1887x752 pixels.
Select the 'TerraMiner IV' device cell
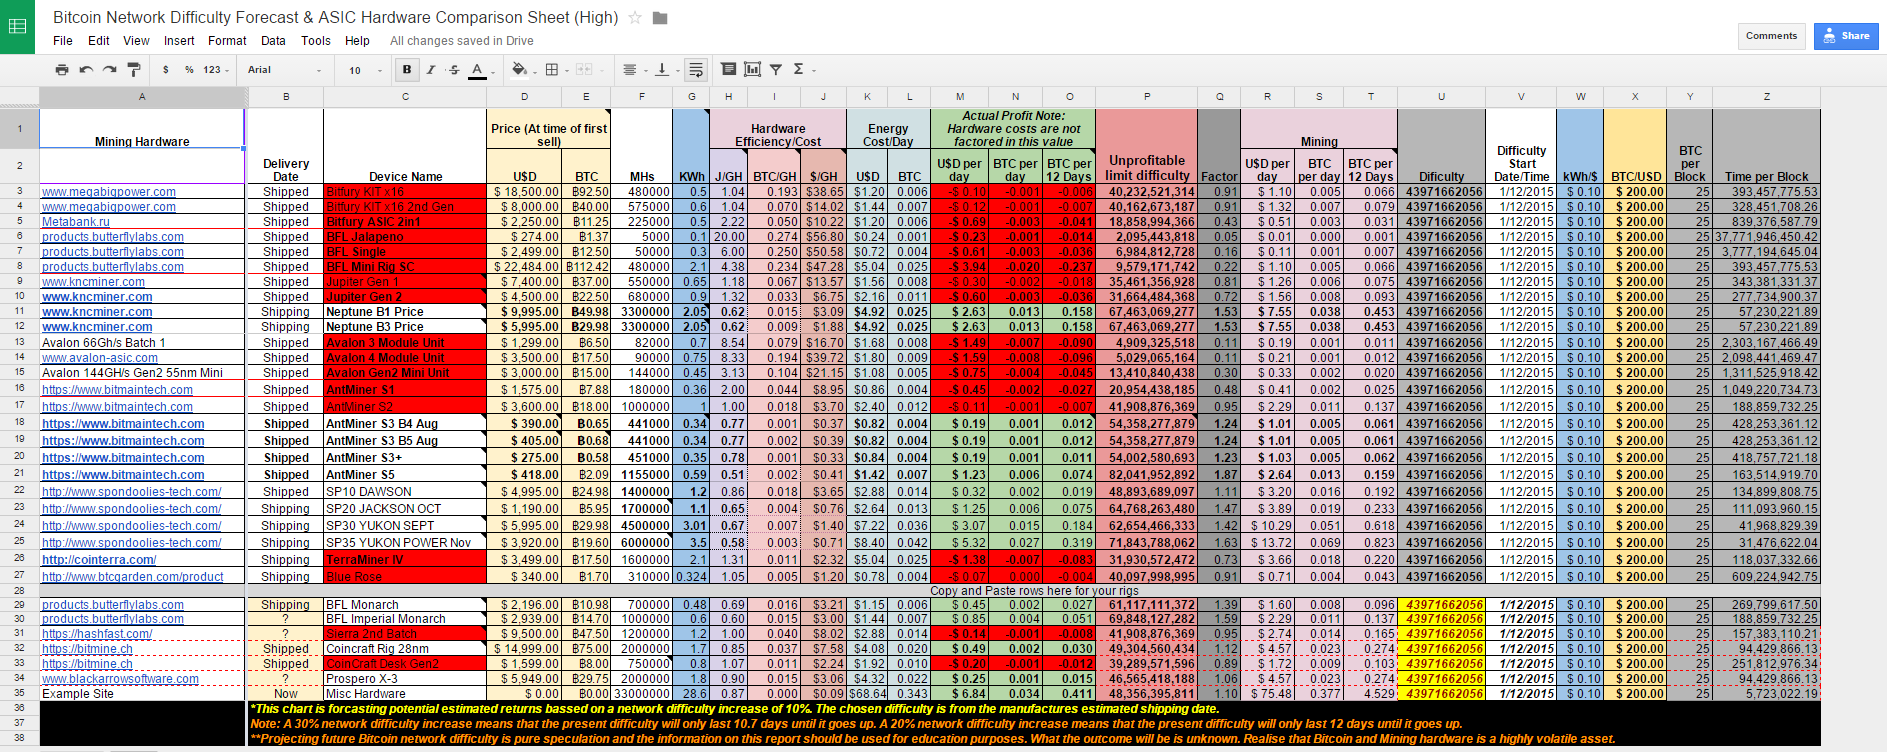pos(405,560)
